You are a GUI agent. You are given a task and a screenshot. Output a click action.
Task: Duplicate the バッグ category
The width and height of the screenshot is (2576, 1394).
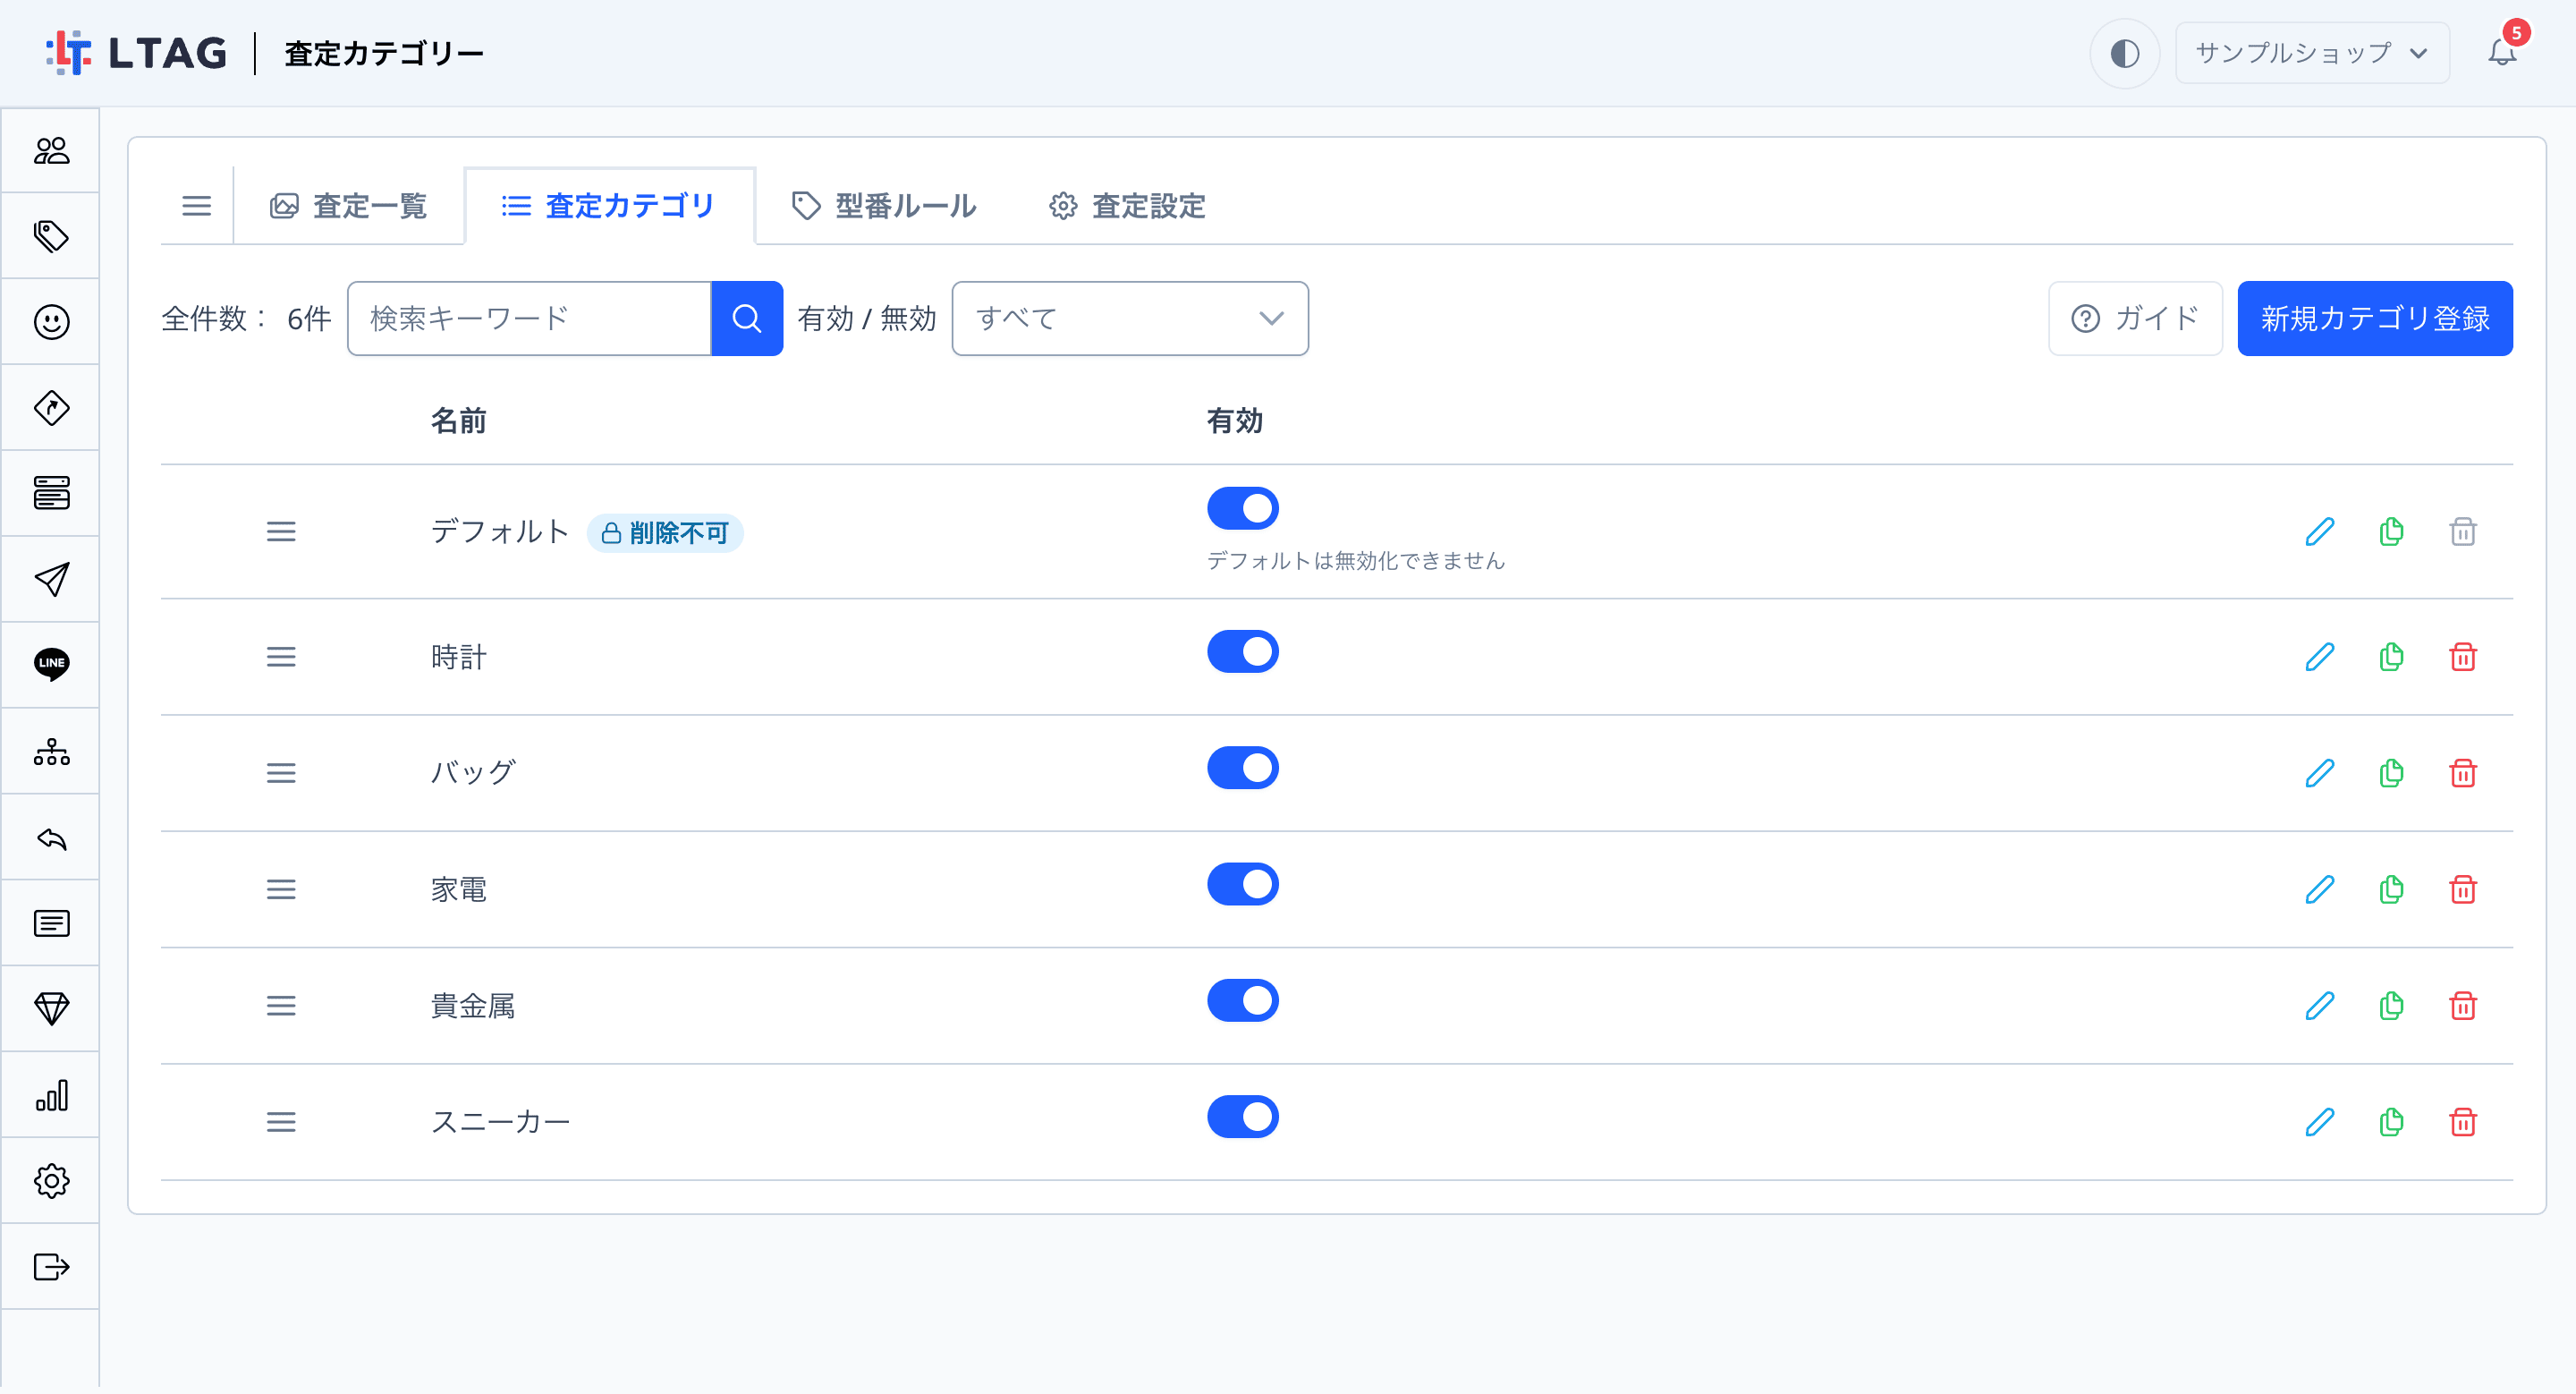[2391, 773]
